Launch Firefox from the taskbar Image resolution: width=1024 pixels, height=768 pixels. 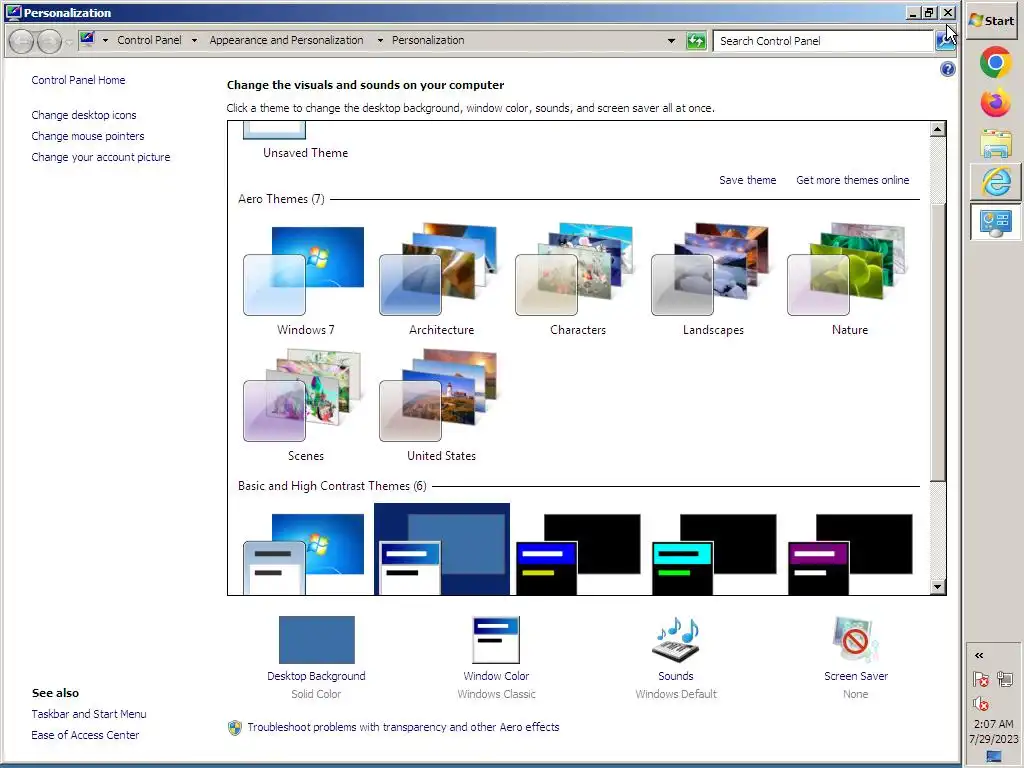[x=995, y=103]
